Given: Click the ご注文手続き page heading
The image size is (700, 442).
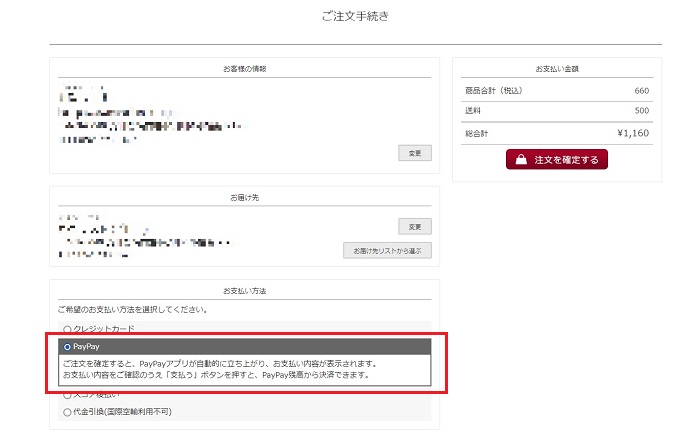Looking at the screenshot, I should (x=355, y=17).
